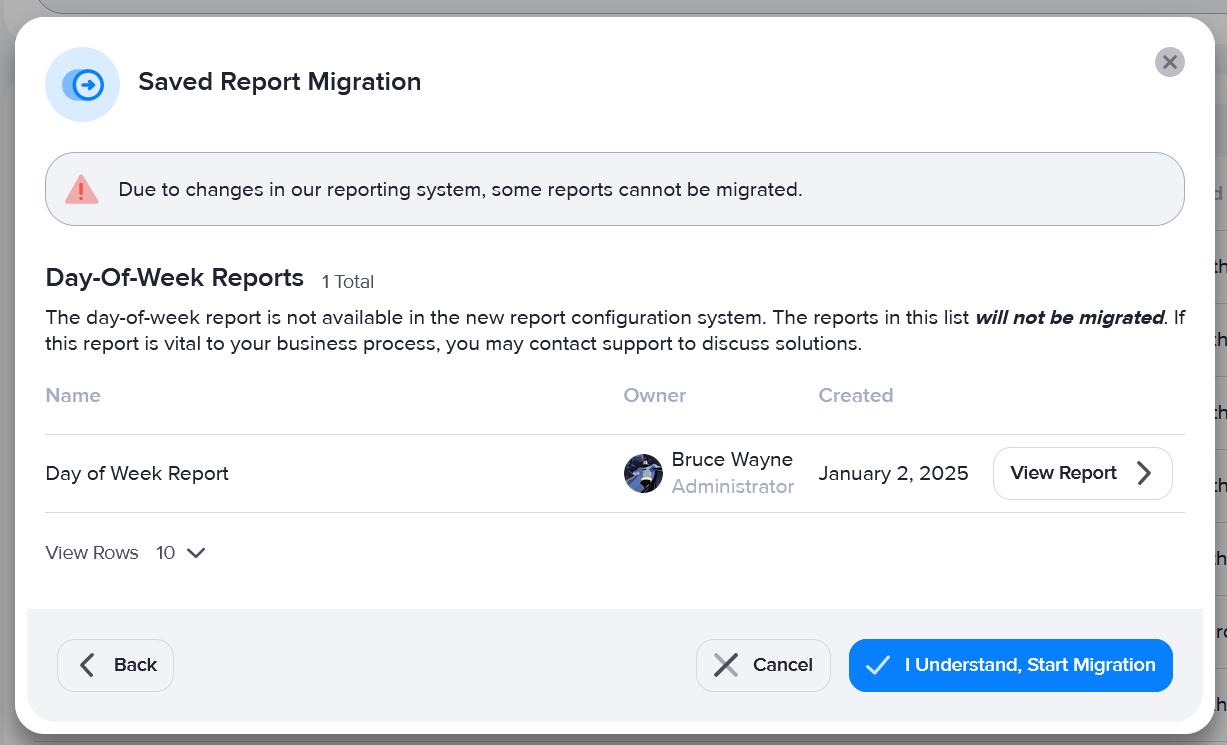Sort by the Created column header
The width and height of the screenshot is (1227, 745).
click(856, 395)
